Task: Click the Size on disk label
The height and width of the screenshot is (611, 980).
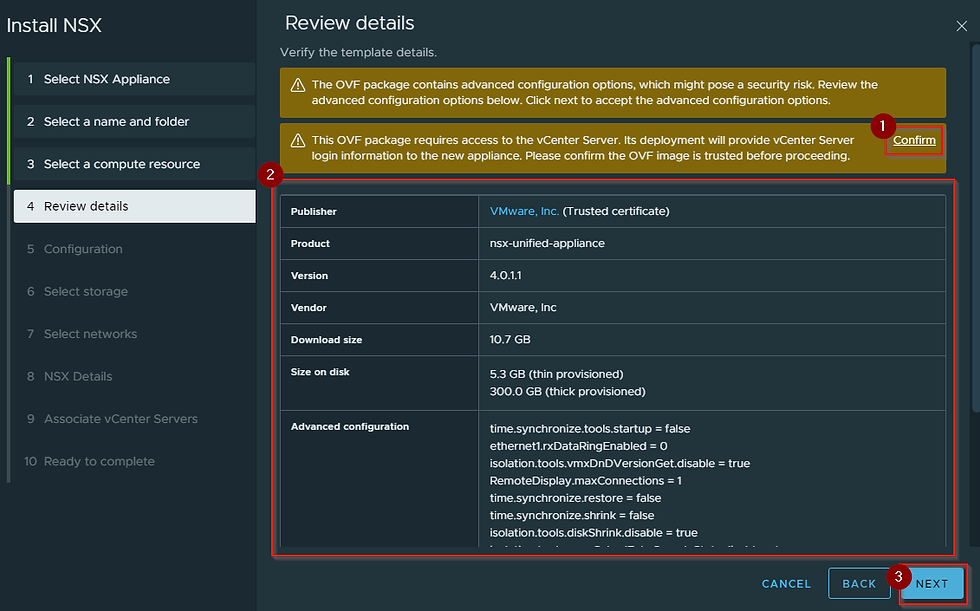Action: (320, 372)
